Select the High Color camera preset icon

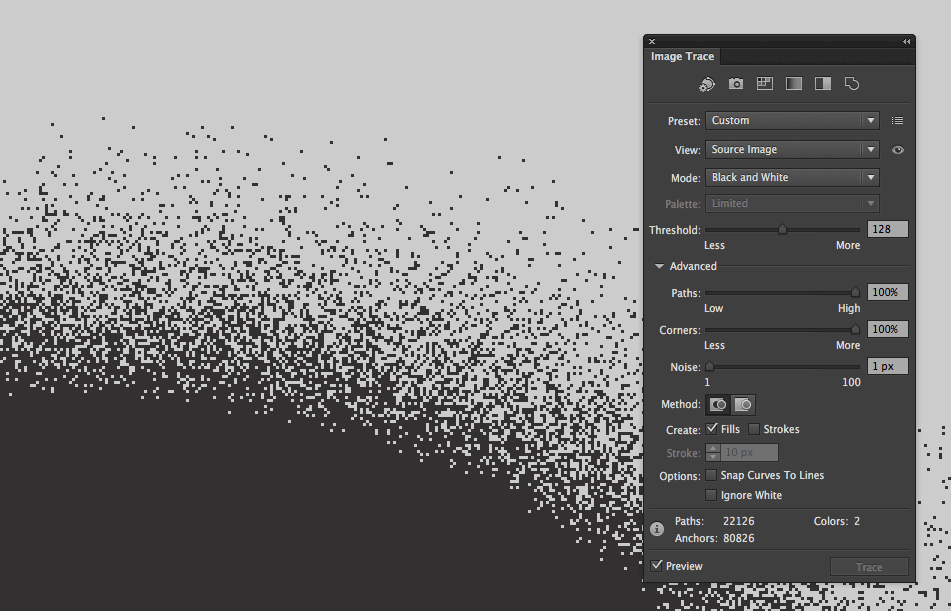(x=736, y=84)
